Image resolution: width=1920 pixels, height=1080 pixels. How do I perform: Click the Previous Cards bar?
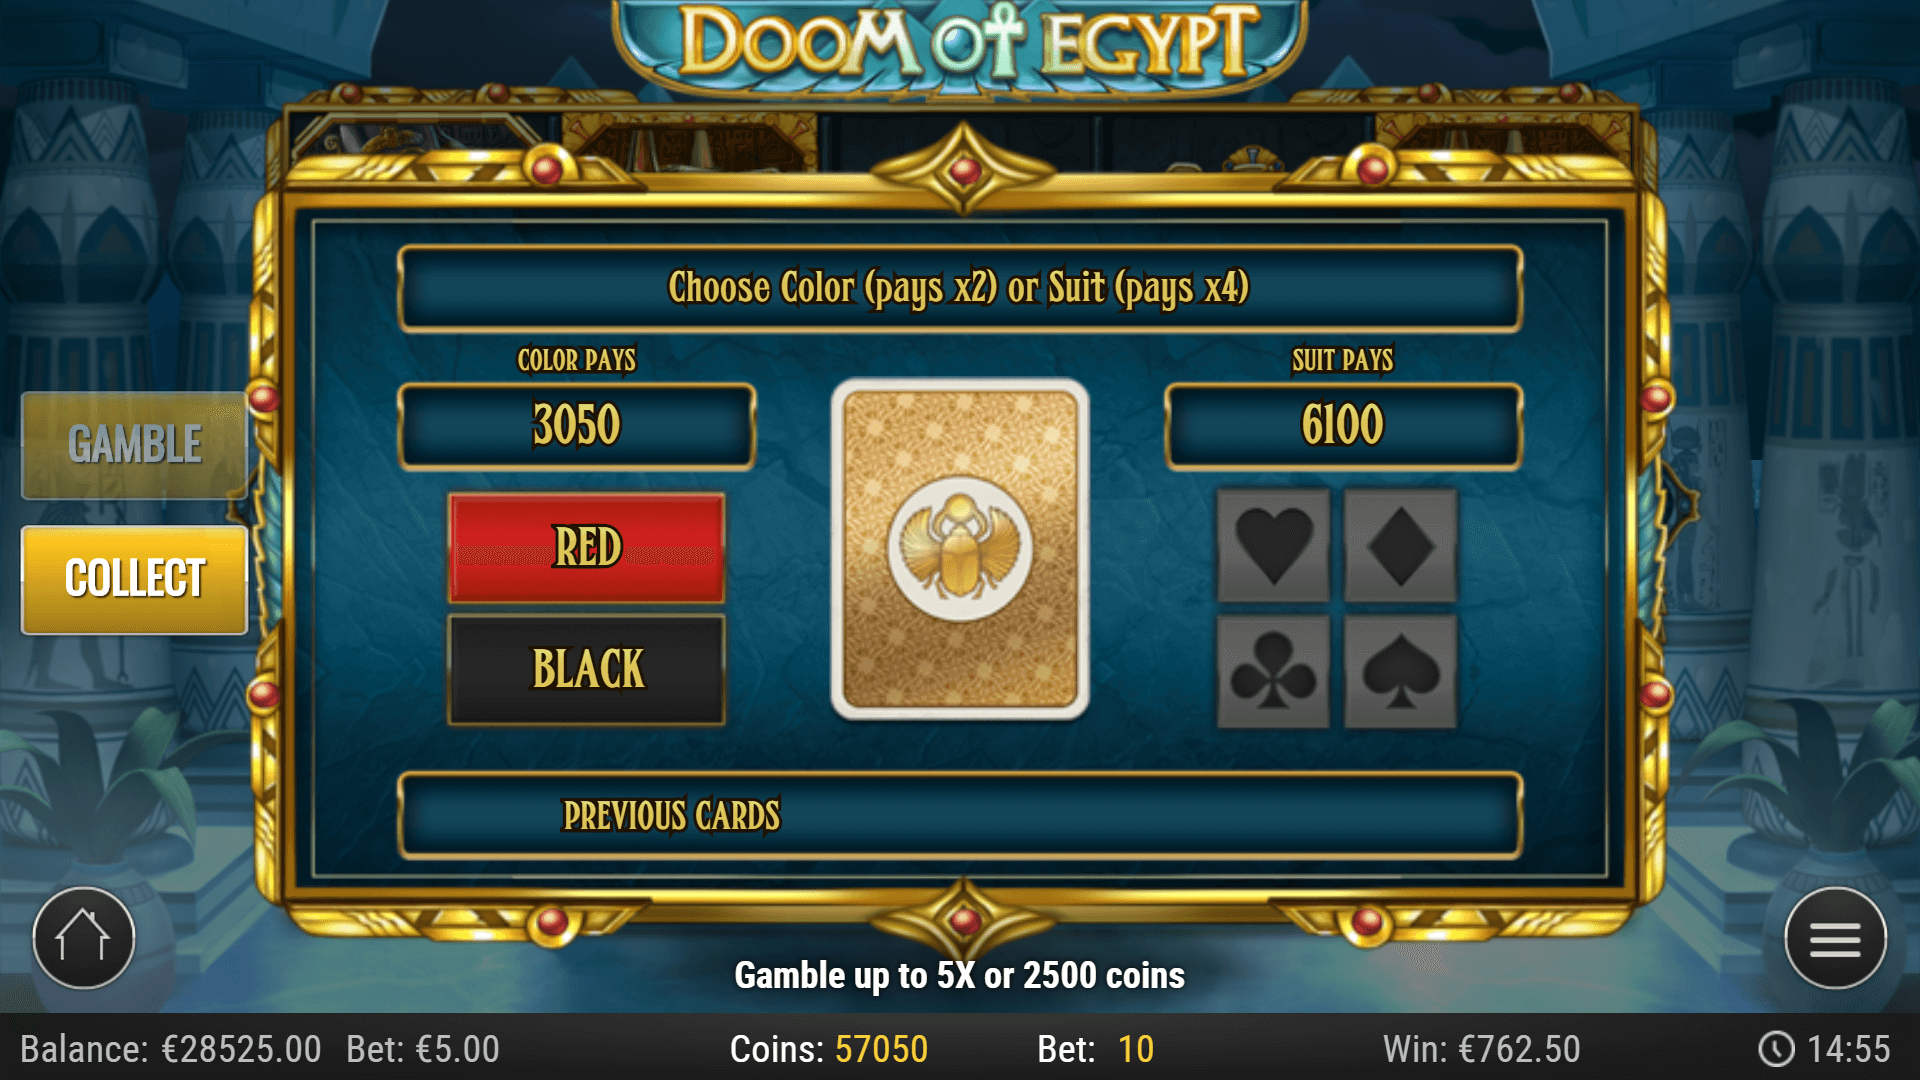pos(960,815)
